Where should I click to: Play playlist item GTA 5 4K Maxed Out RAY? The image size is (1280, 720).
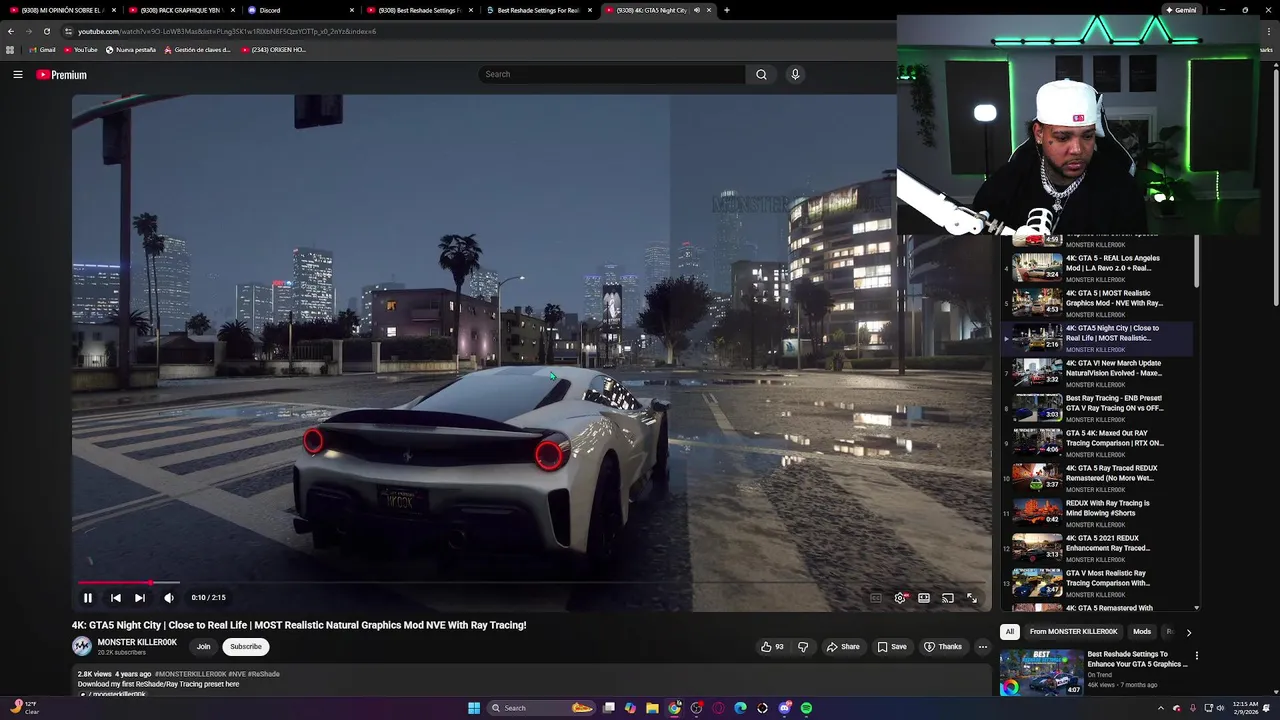click(1098, 443)
